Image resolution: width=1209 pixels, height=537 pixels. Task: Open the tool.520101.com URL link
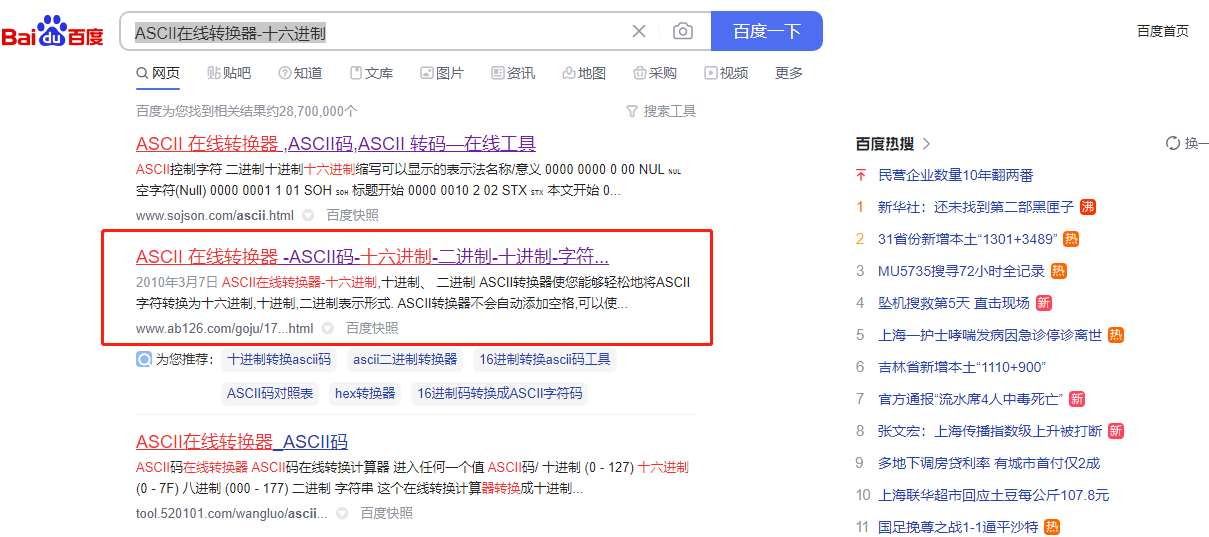click(232, 513)
